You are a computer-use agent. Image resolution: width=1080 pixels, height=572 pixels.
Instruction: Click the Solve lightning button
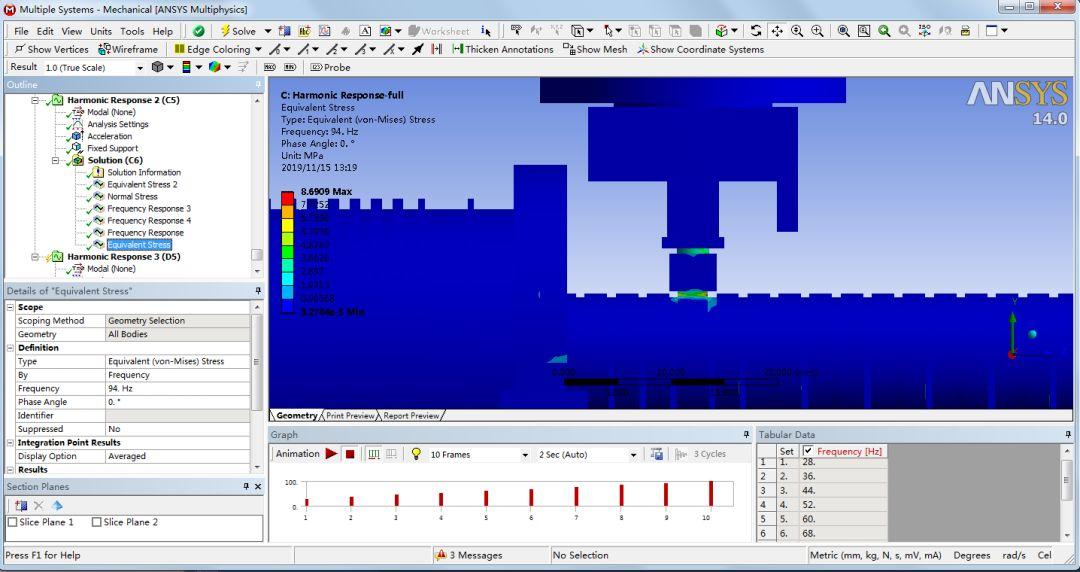[238, 31]
